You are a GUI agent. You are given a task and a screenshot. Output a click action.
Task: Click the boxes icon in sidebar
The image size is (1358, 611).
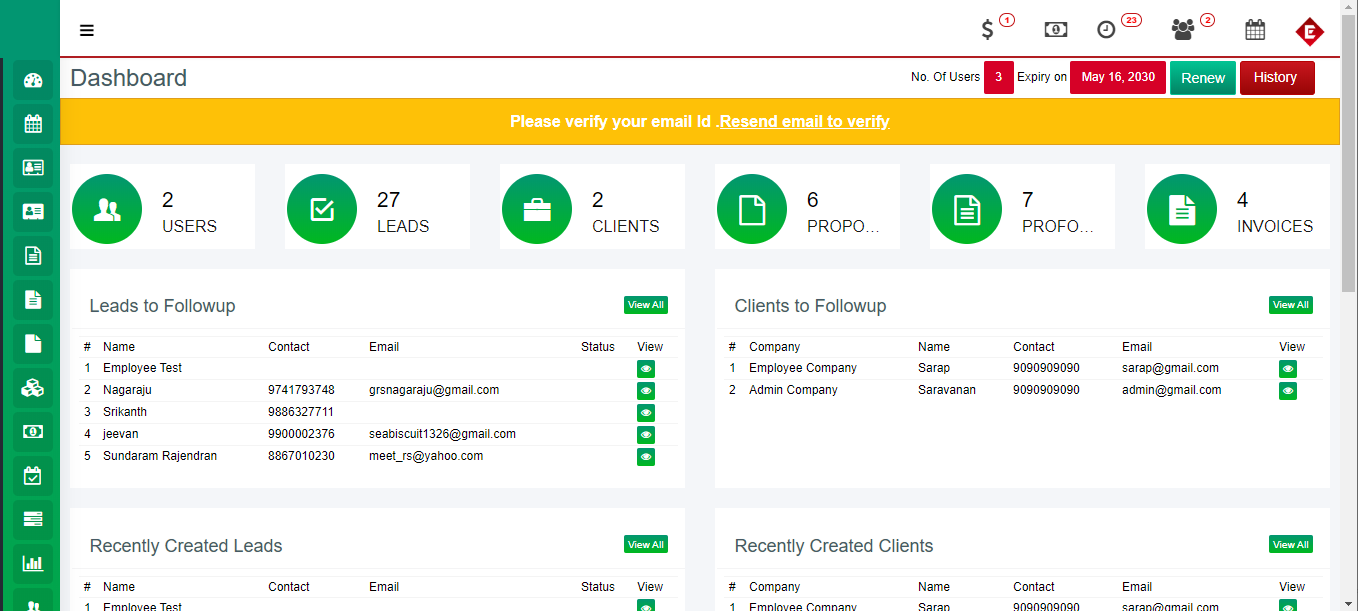[x=33, y=388]
